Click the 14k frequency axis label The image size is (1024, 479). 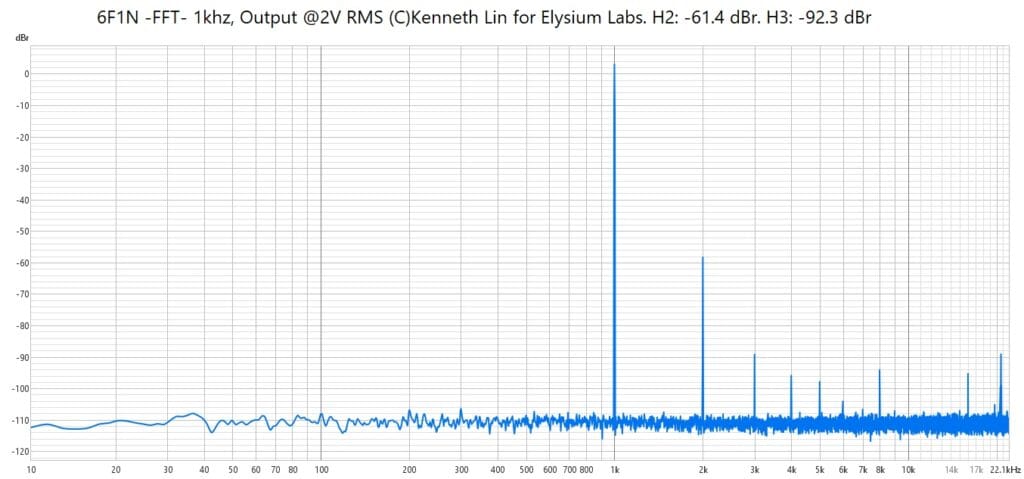click(951, 470)
